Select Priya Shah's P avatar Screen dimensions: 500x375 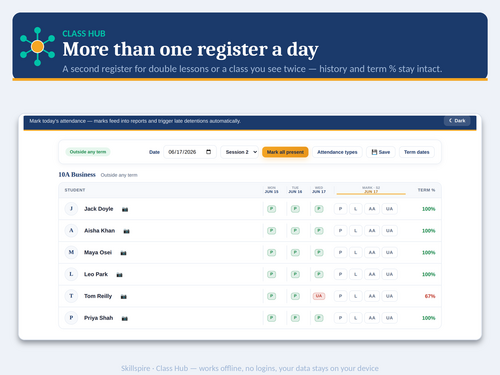[71, 318]
